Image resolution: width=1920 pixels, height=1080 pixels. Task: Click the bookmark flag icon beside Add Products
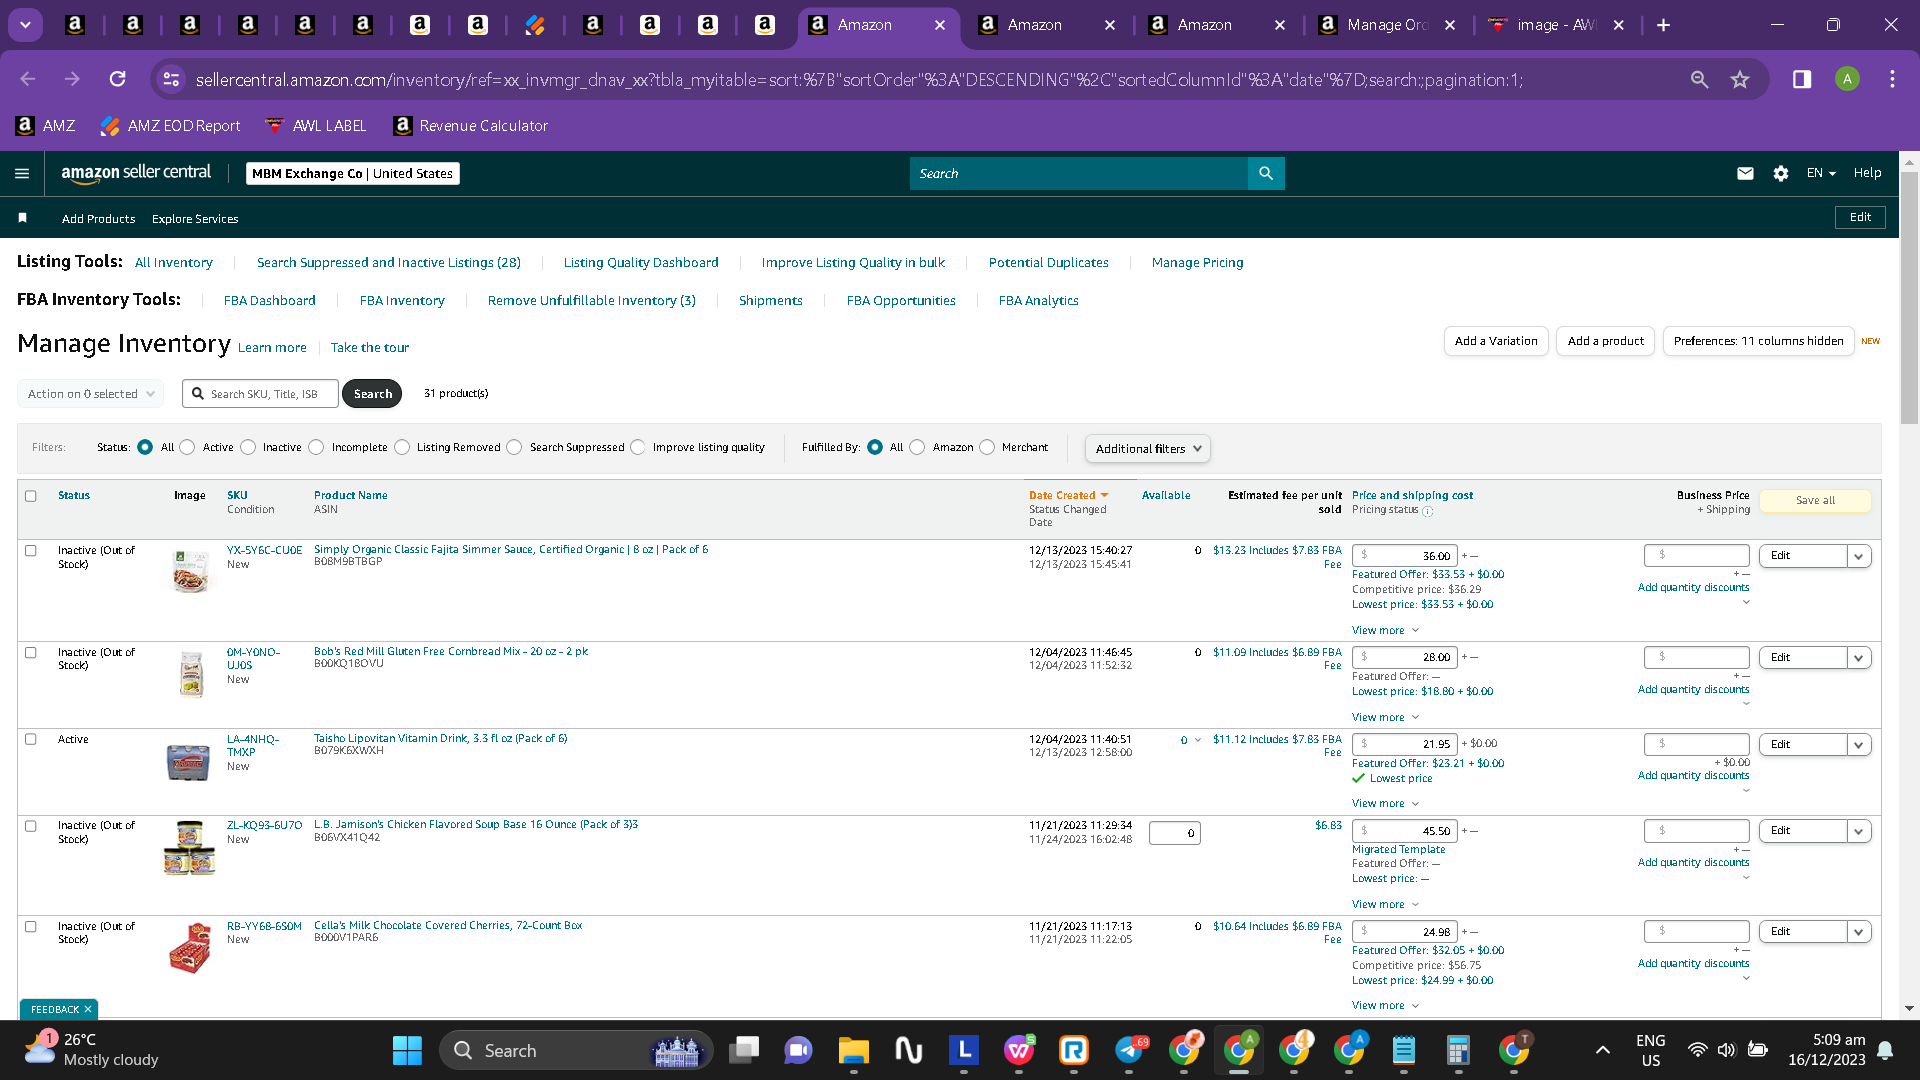click(22, 218)
